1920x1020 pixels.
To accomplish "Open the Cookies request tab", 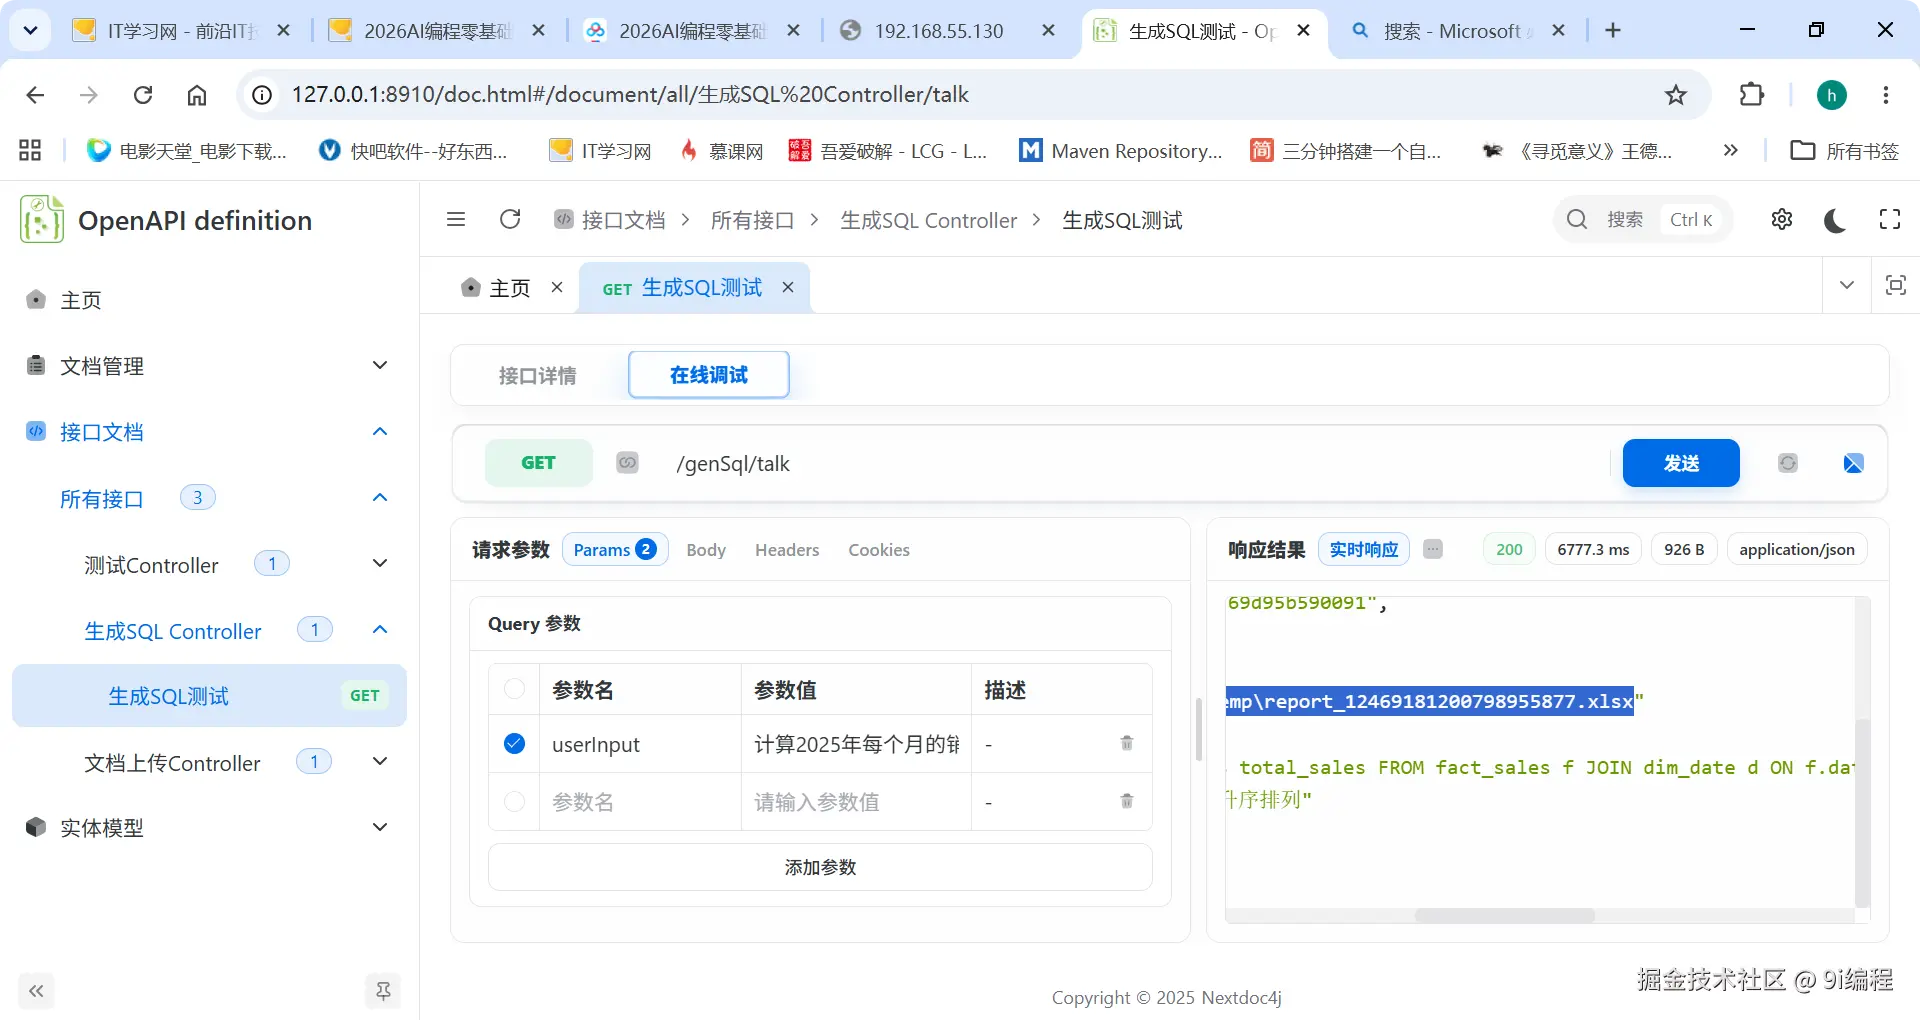I will coord(879,550).
